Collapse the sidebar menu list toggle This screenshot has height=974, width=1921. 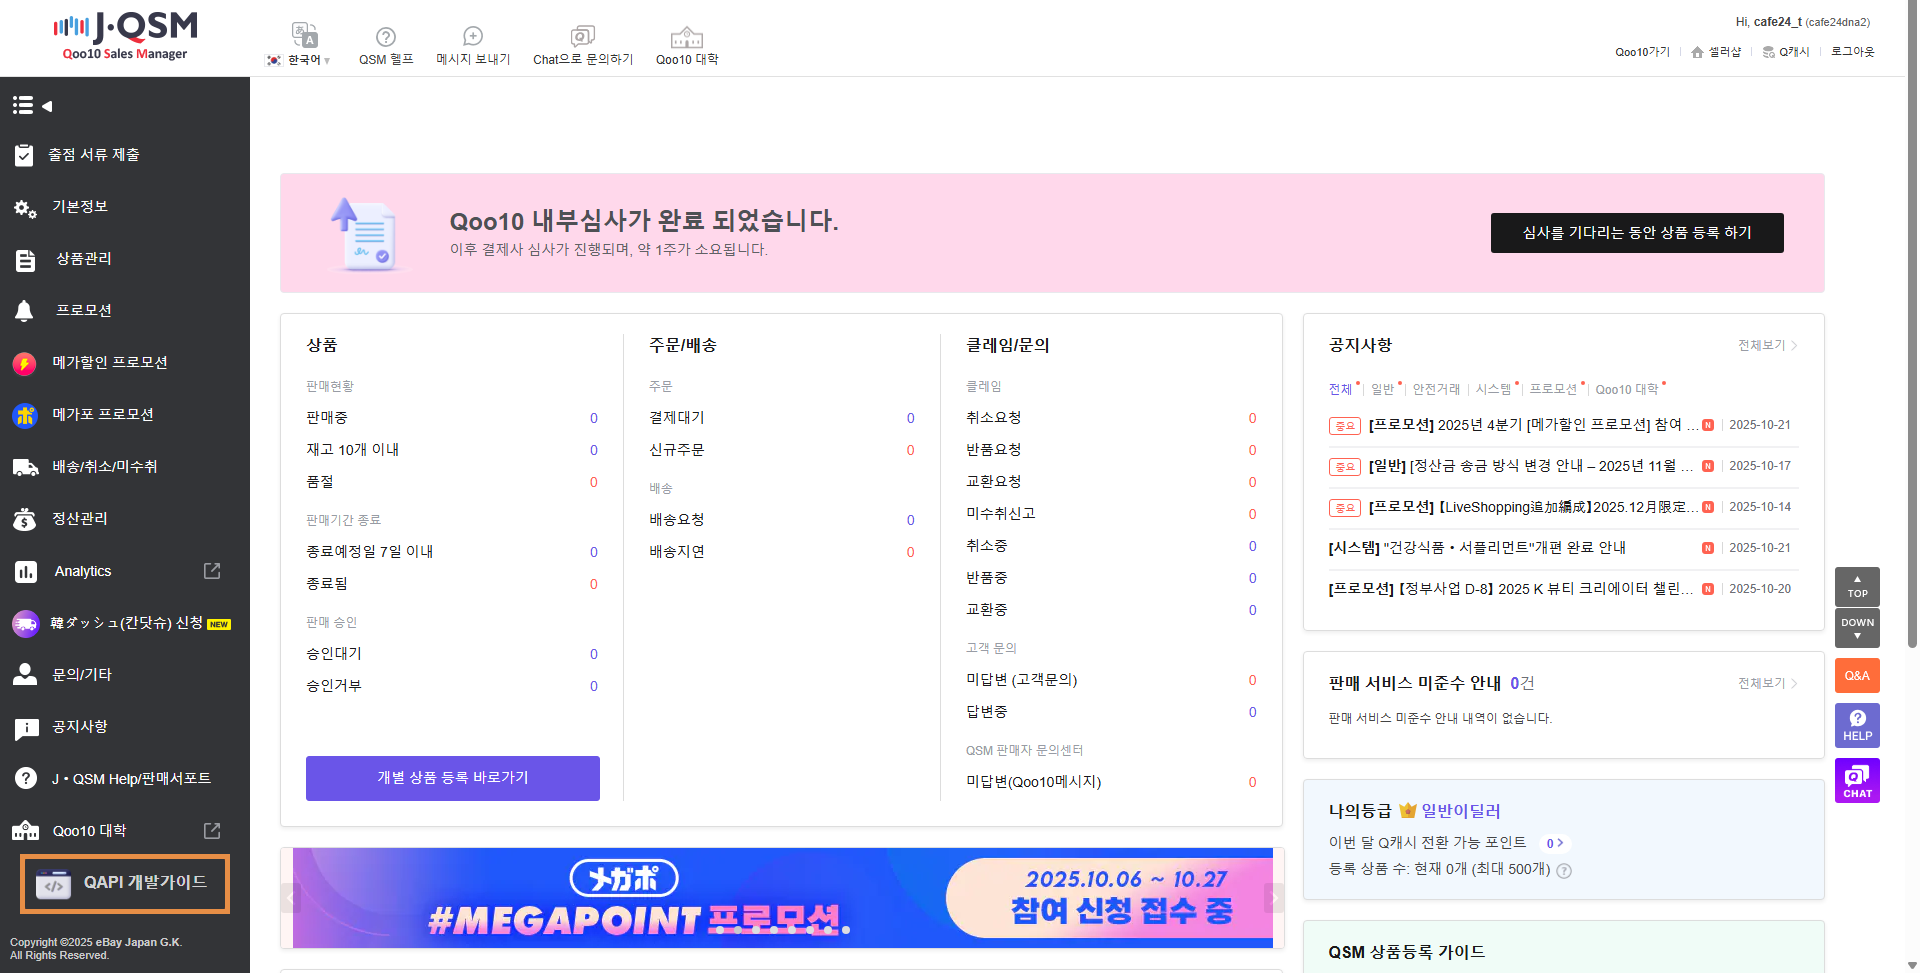tap(32, 105)
